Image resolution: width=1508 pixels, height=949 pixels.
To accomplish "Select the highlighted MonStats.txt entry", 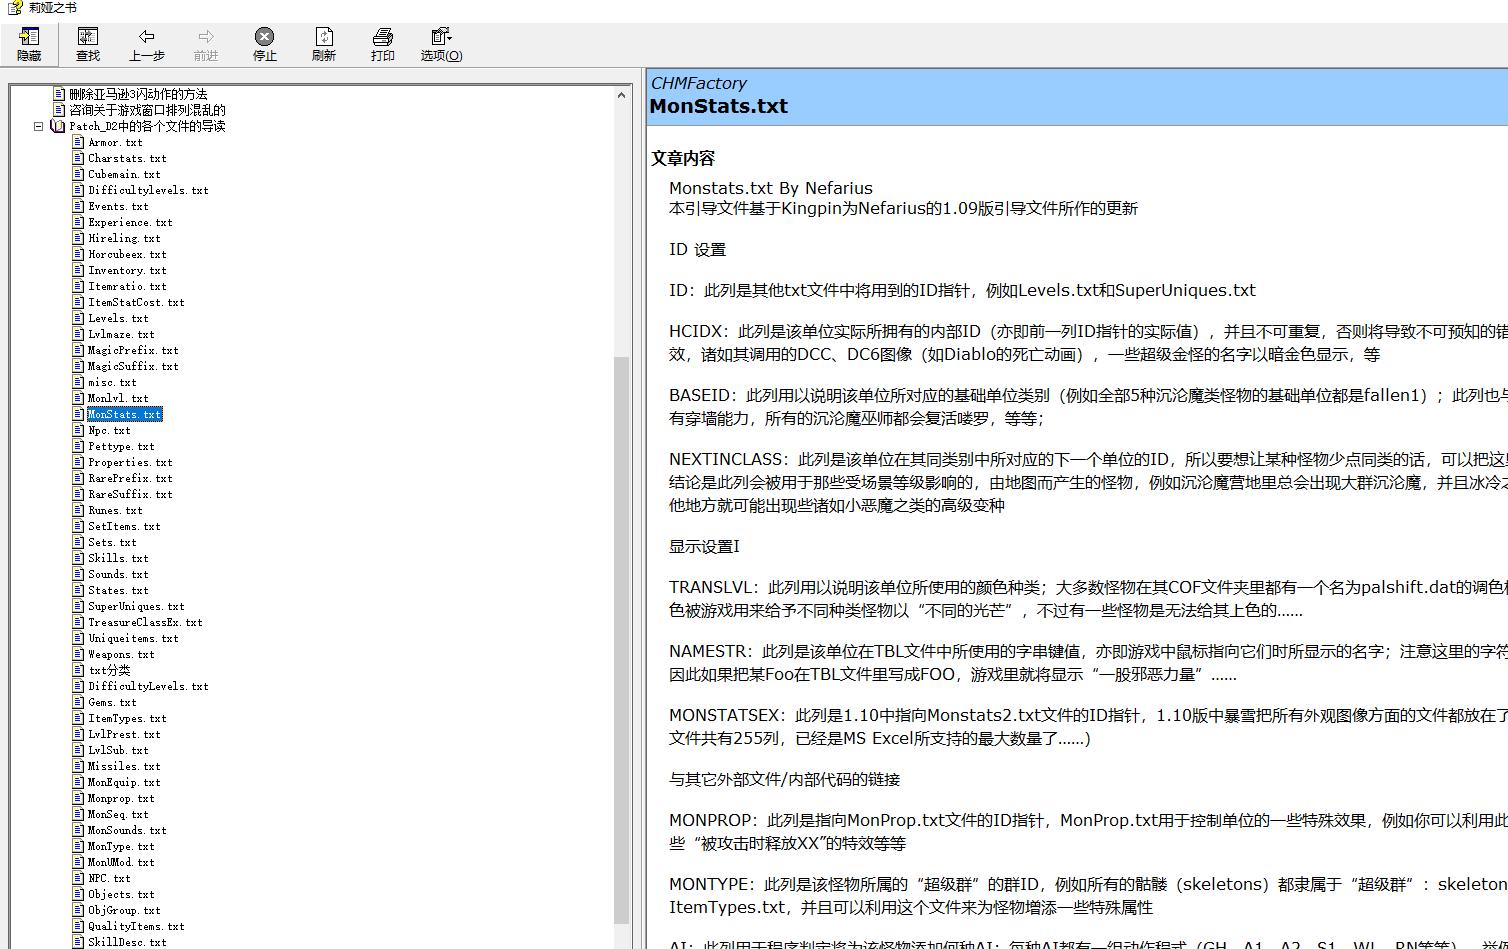I will pyautogui.click(x=124, y=414).
